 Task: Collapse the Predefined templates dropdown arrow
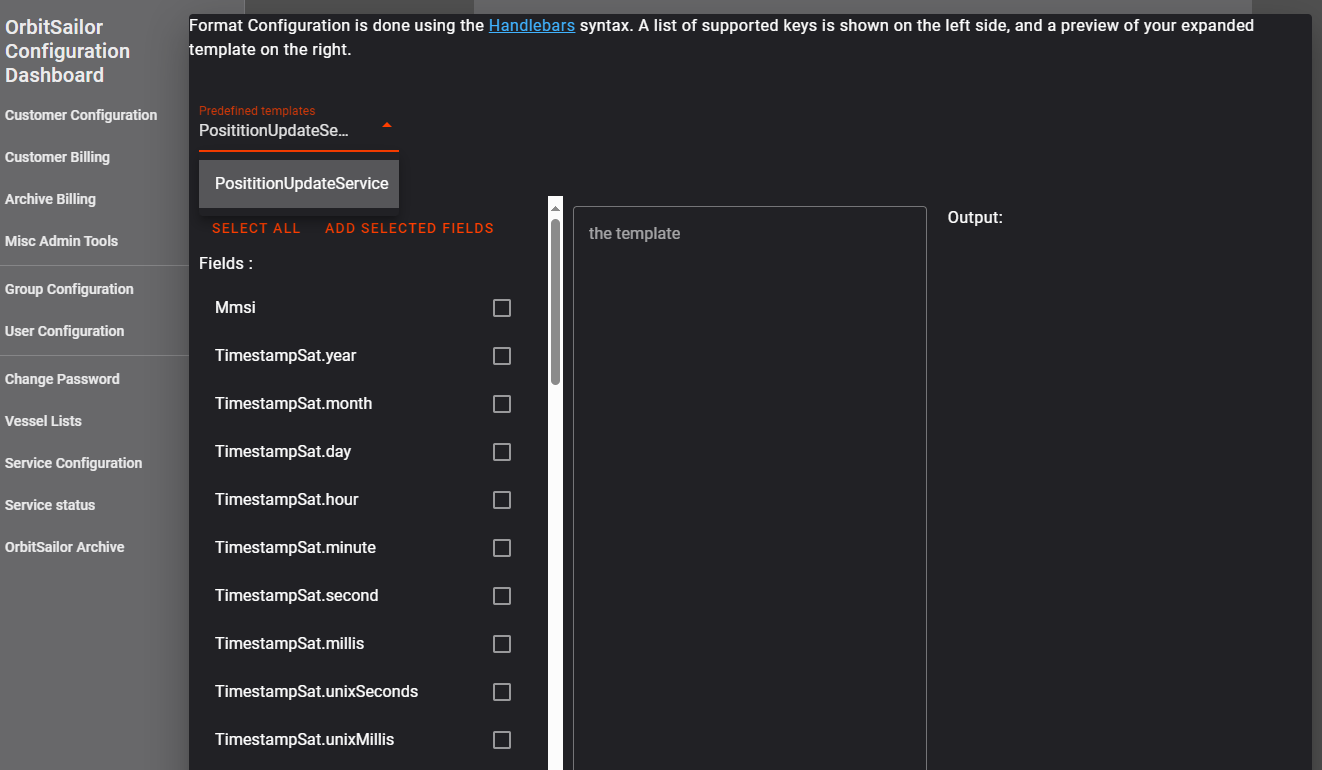[387, 126]
